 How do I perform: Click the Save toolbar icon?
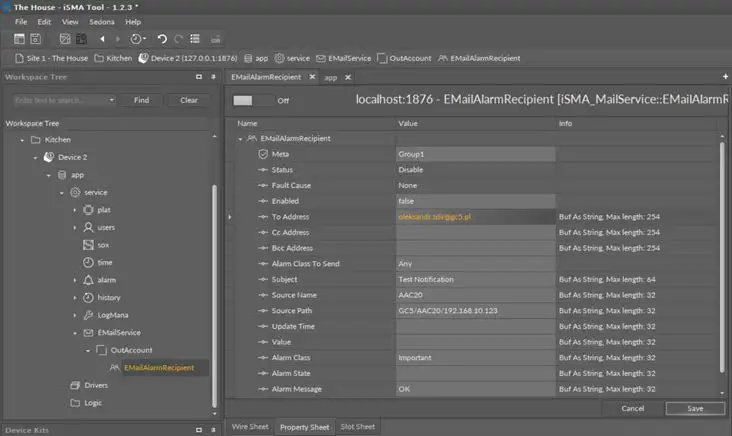35,39
